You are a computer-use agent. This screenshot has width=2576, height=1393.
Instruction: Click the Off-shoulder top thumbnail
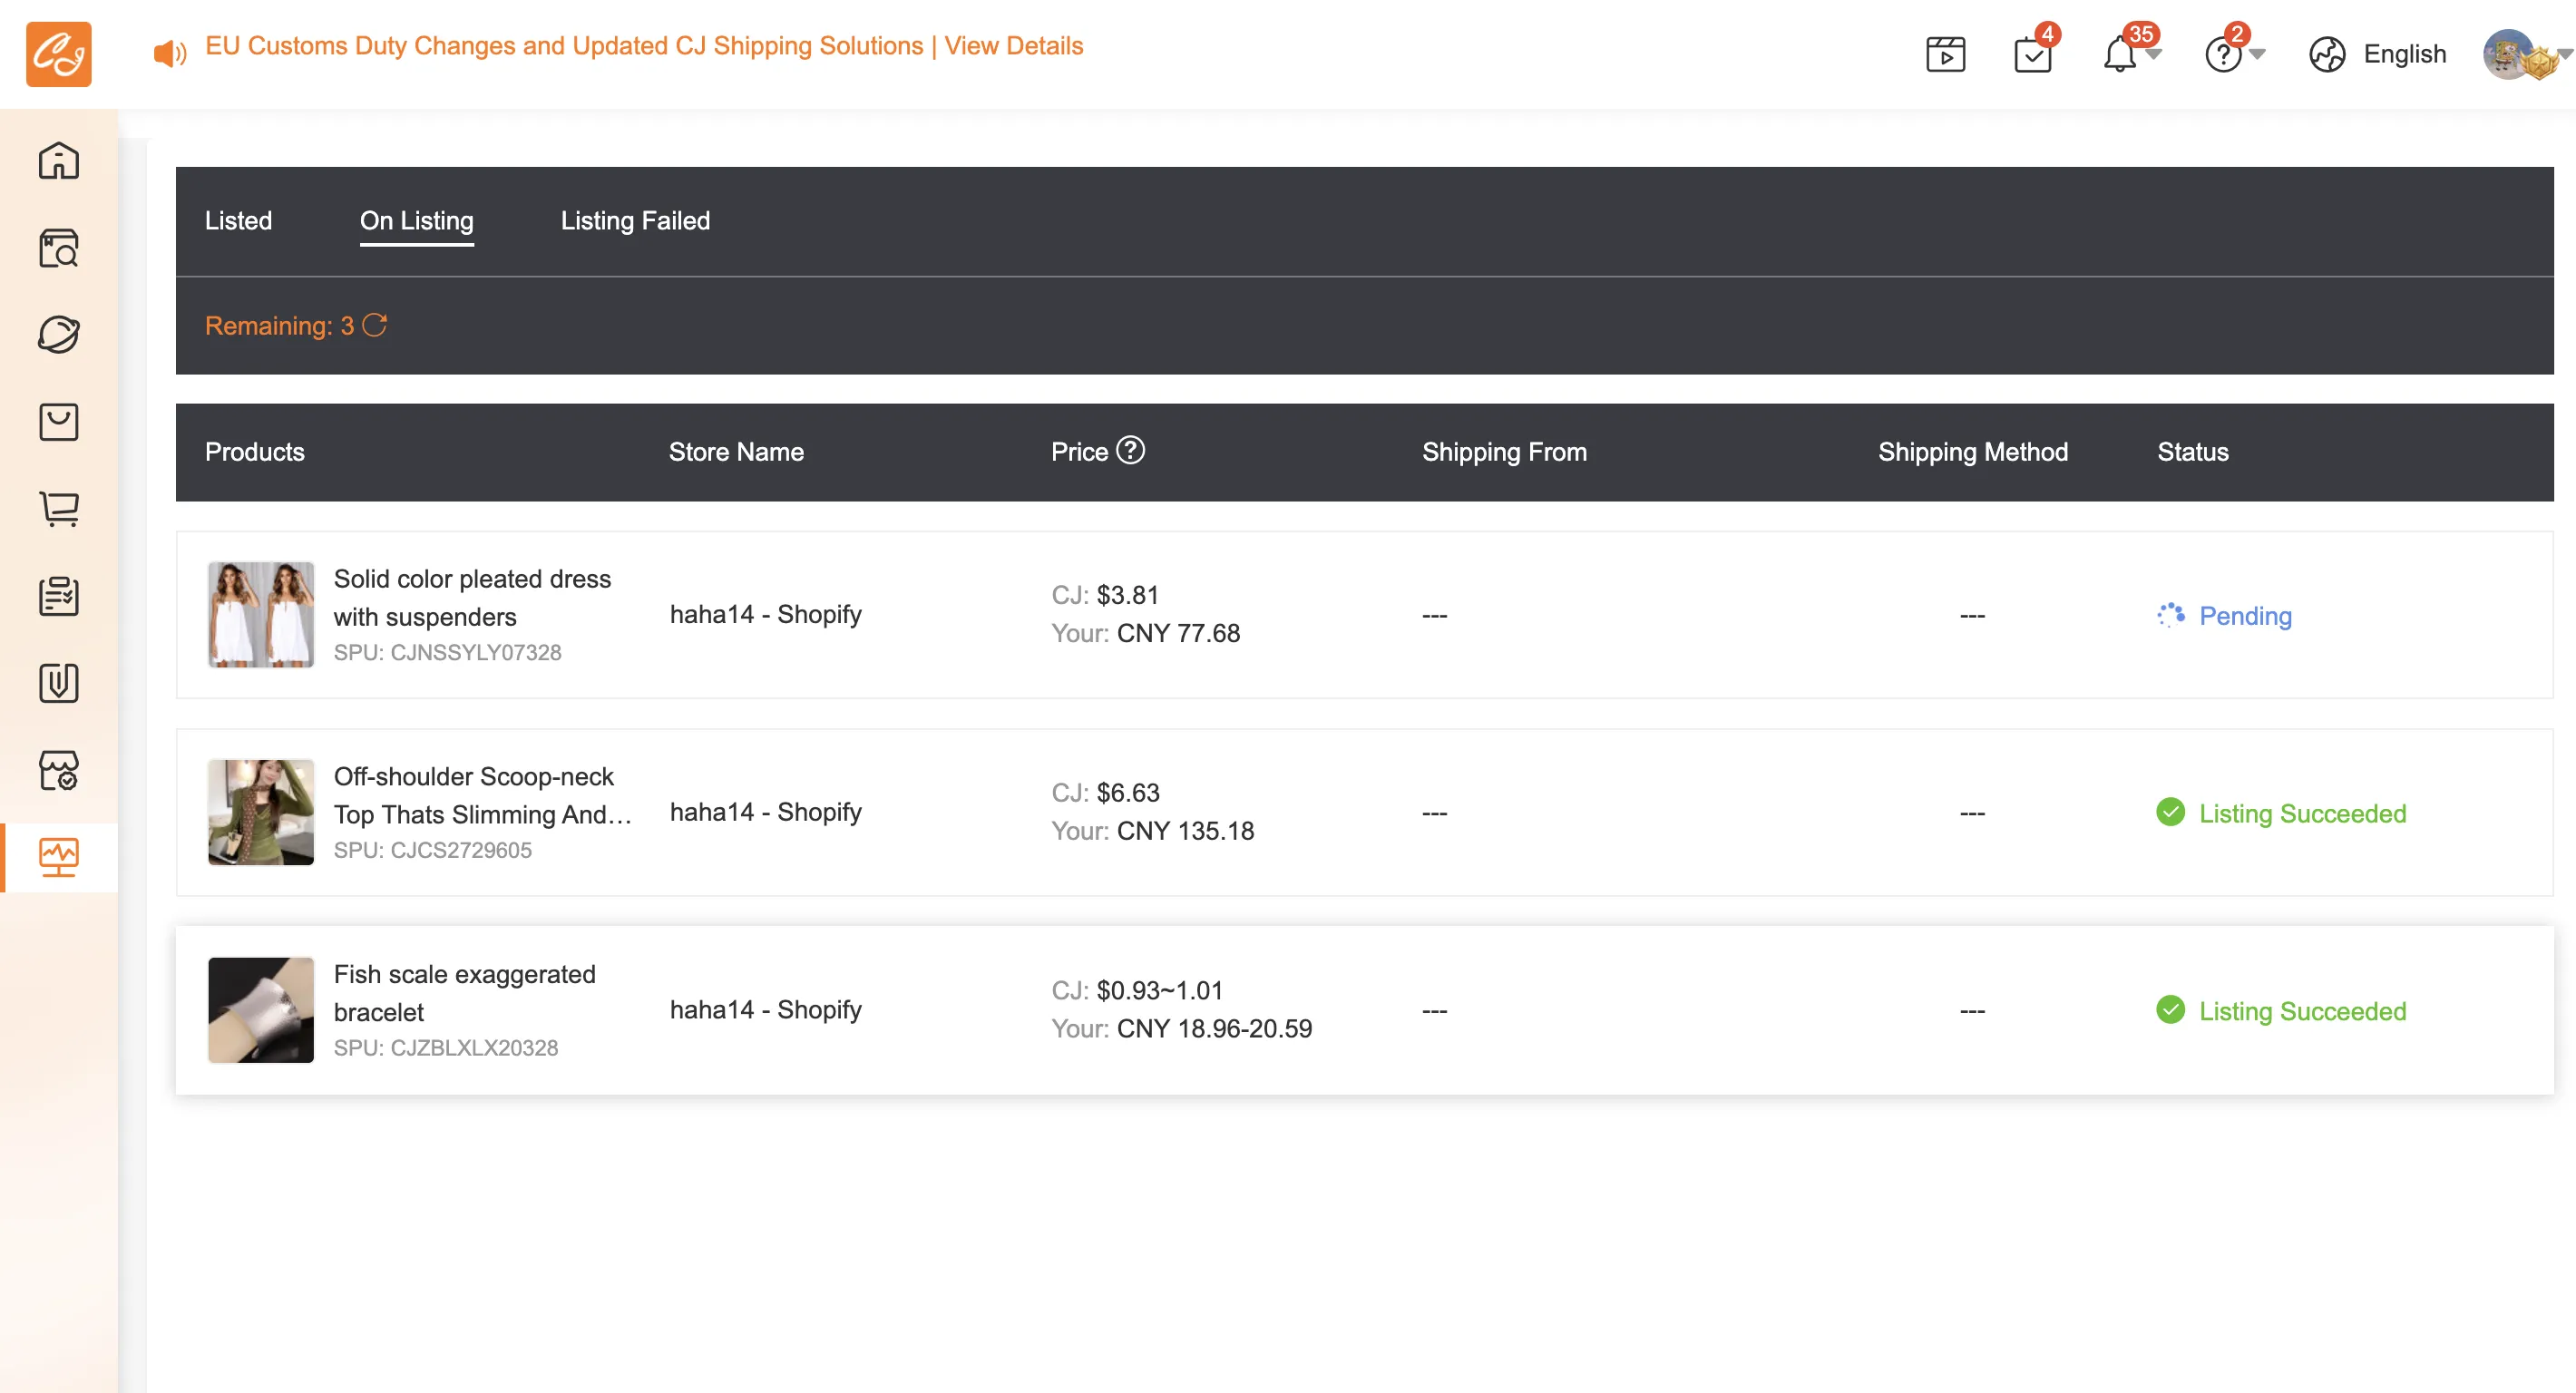coord(260,812)
